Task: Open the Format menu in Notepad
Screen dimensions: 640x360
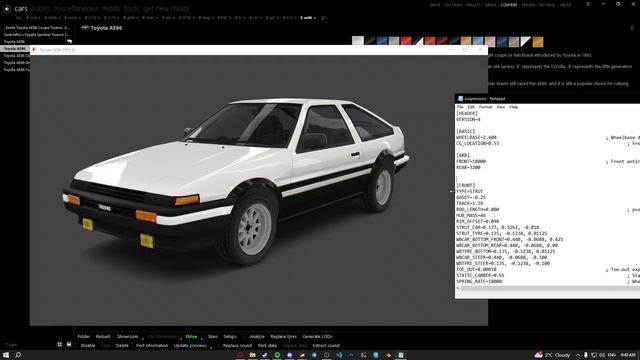Action: click(485, 107)
